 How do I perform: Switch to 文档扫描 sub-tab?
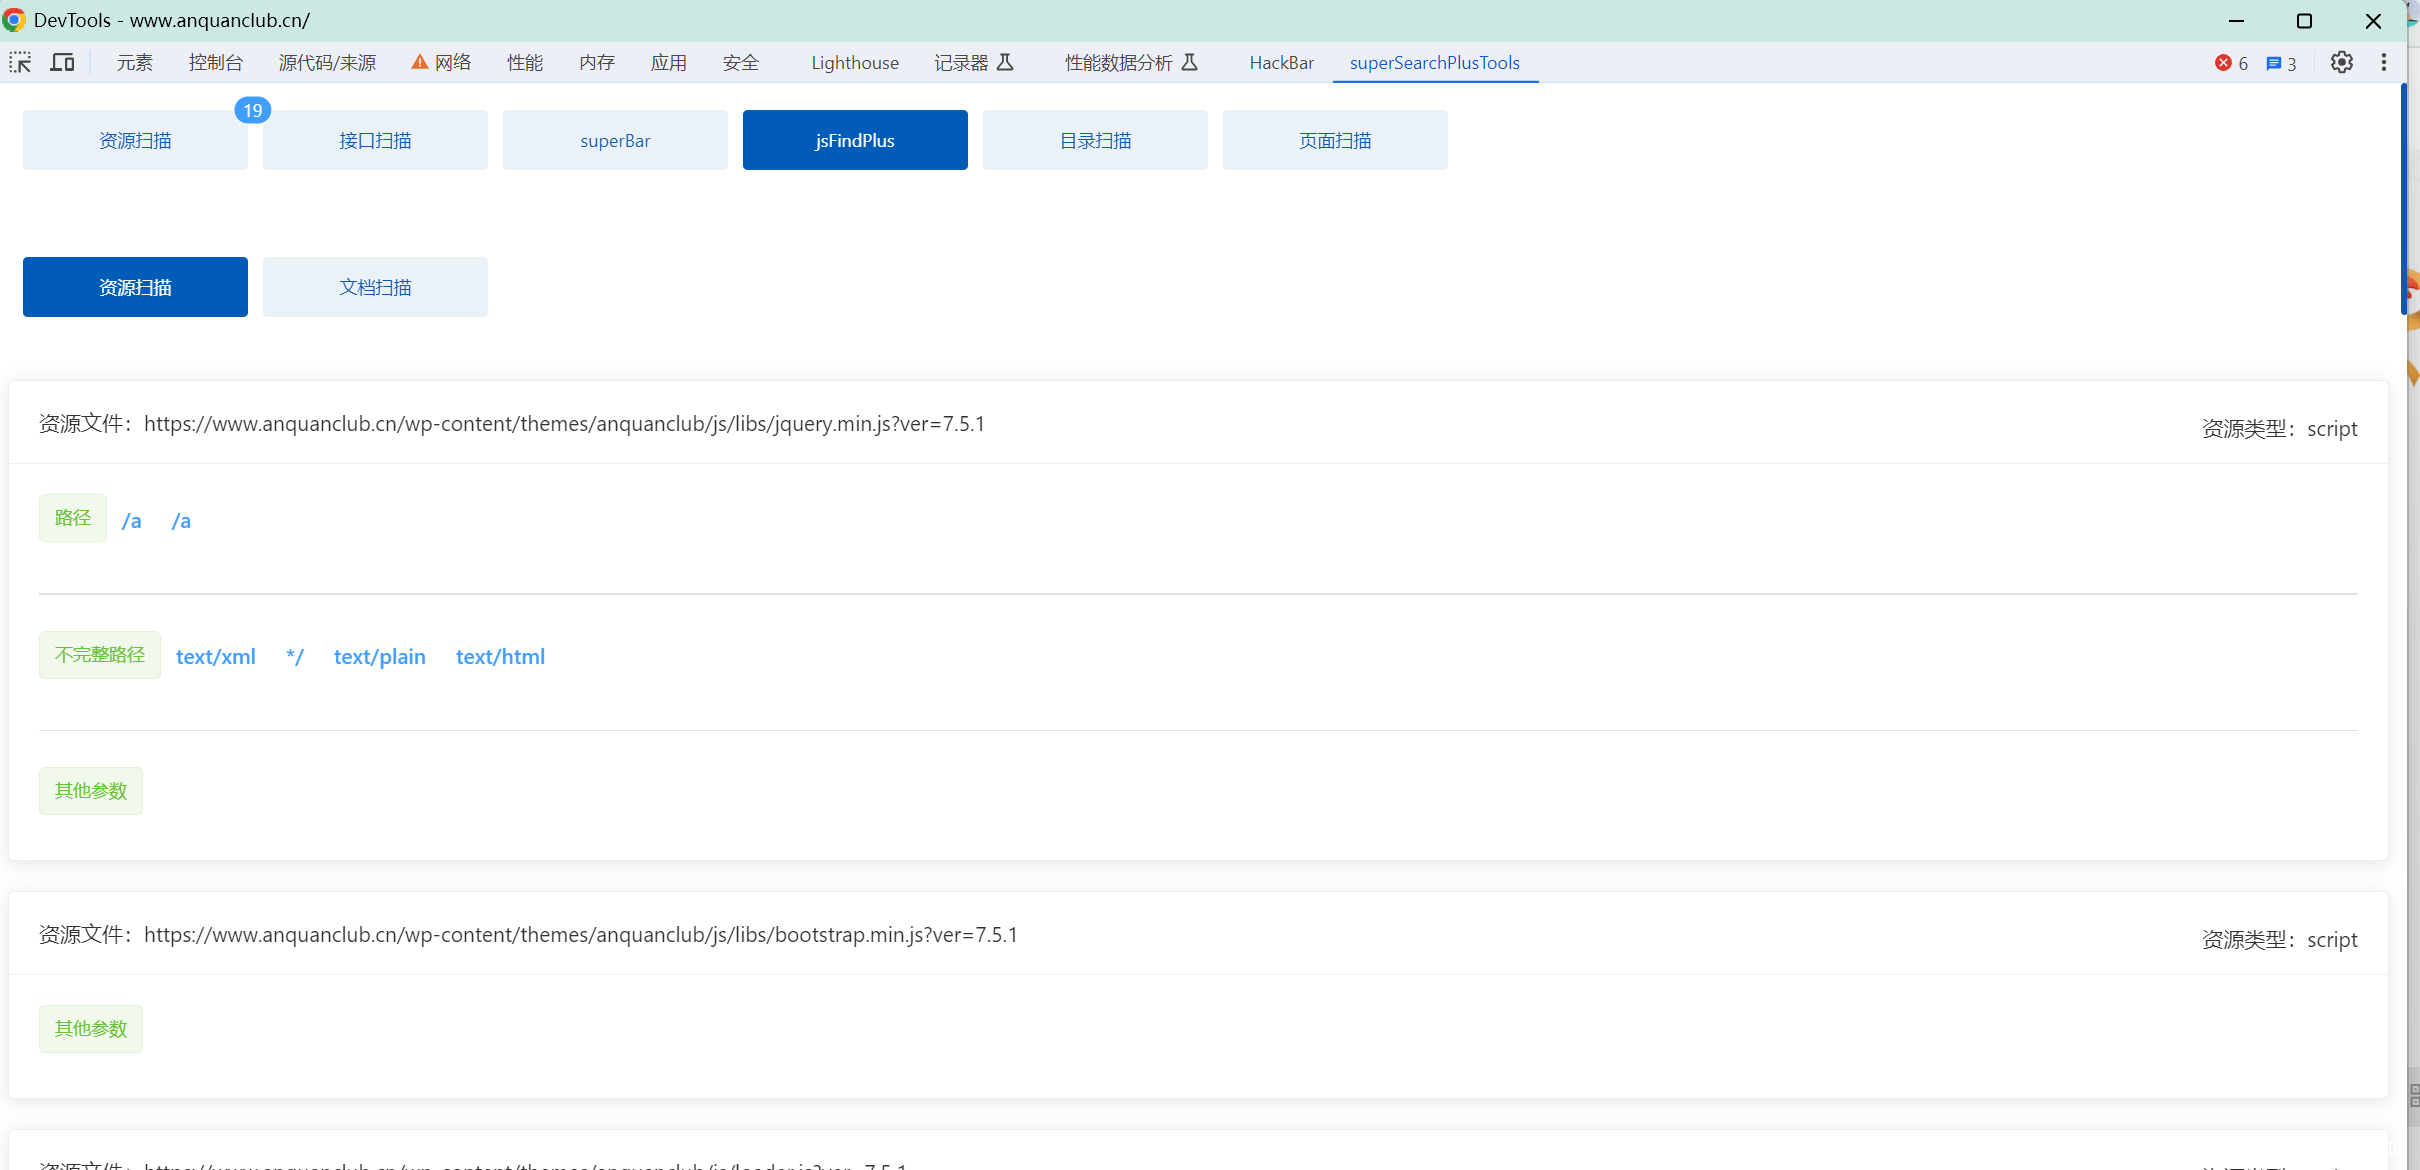[375, 287]
